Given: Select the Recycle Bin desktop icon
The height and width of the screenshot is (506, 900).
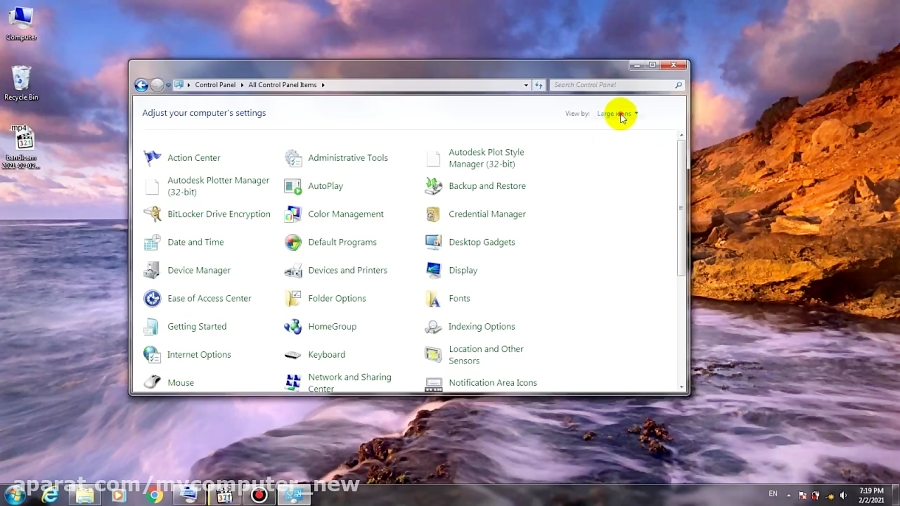Looking at the screenshot, I should pos(21,83).
